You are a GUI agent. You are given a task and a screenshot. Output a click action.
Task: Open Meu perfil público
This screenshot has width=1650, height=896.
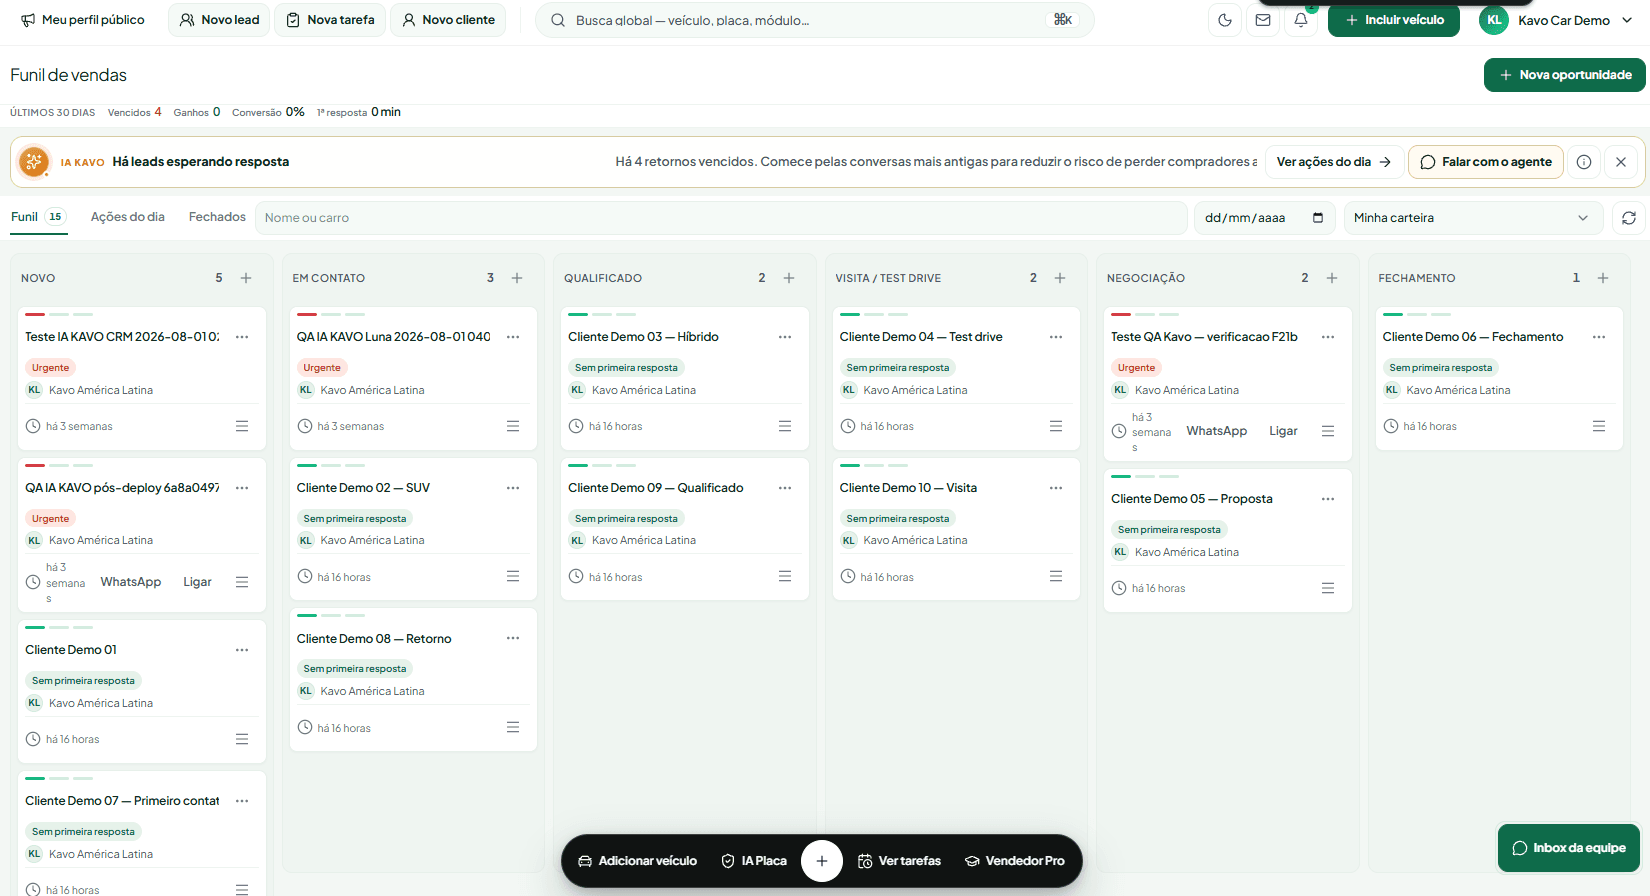(83, 20)
